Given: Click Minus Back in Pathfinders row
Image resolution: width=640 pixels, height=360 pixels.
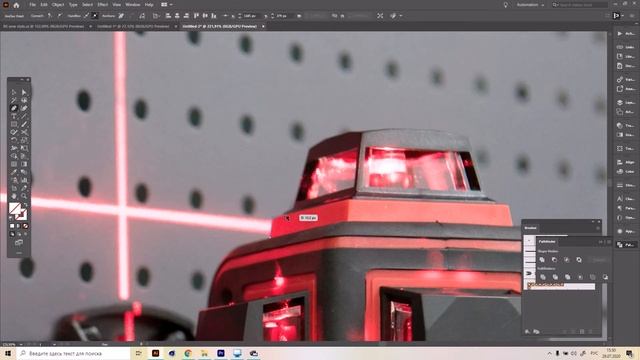Looking at the screenshot, I should (605, 277).
